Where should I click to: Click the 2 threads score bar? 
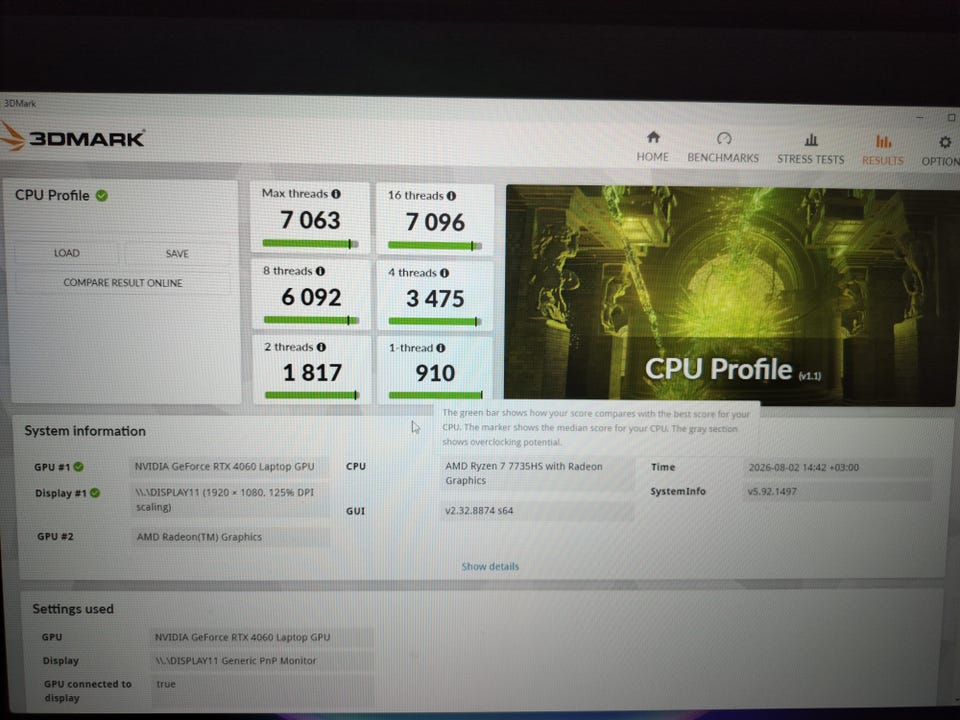point(312,395)
